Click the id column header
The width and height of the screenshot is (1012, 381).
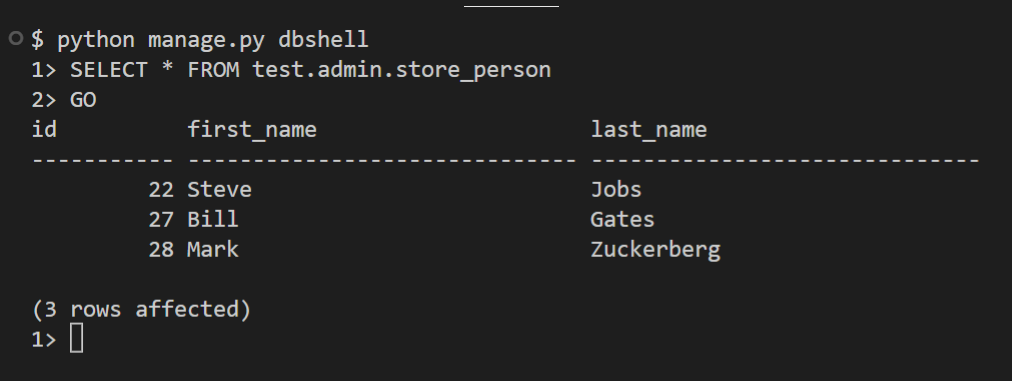tap(45, 129)
